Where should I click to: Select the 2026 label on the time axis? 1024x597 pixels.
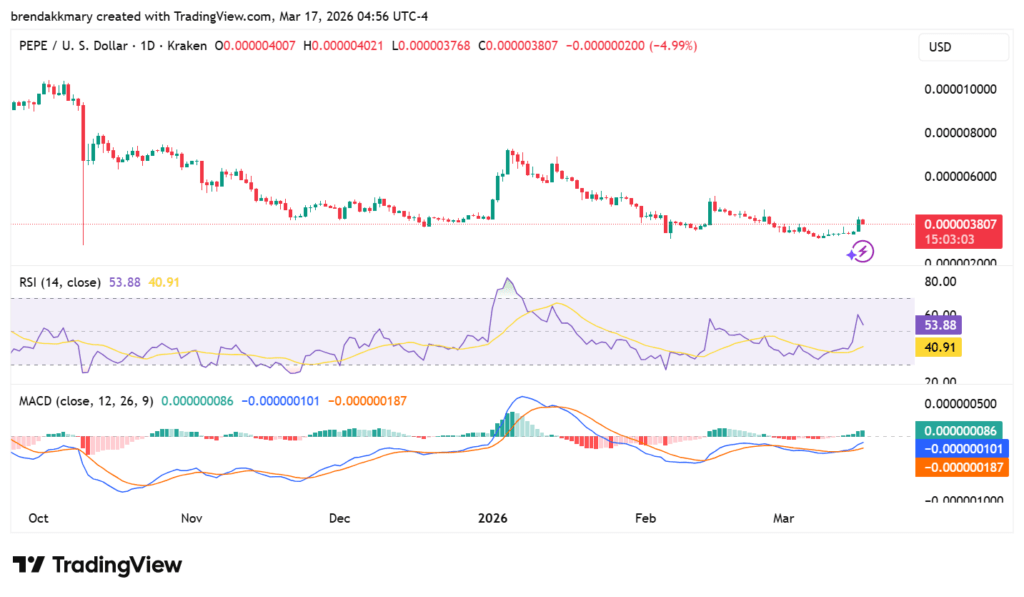[491, 518]
